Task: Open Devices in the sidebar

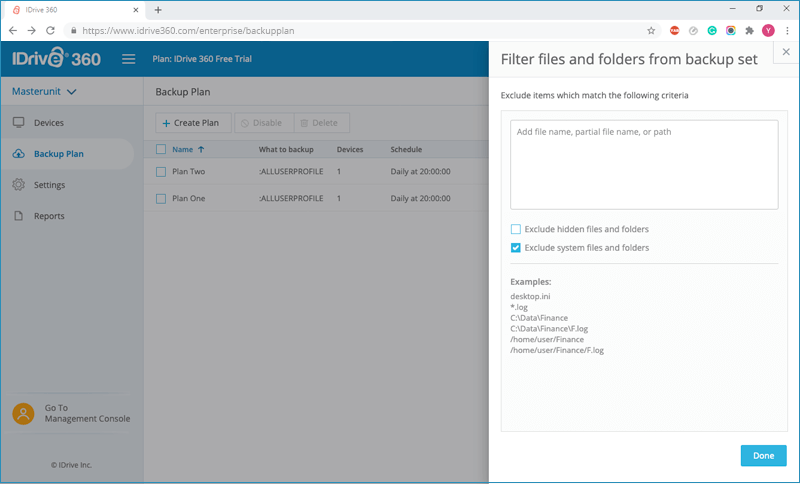Action: (67, 123)
